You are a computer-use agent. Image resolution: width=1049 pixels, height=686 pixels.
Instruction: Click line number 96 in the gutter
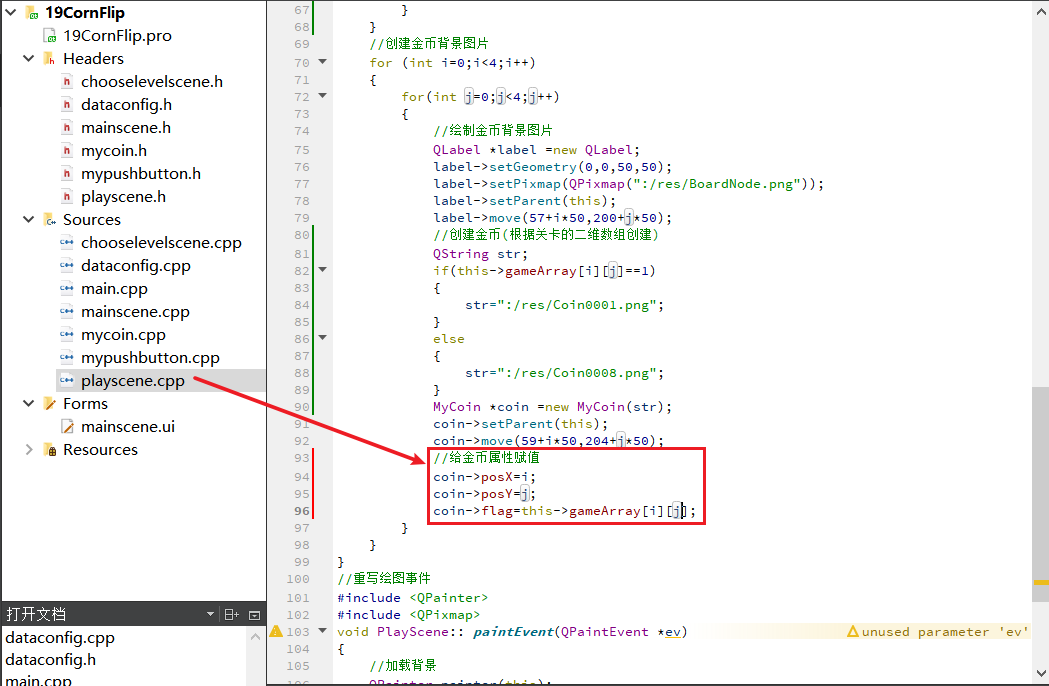[302, 511]
